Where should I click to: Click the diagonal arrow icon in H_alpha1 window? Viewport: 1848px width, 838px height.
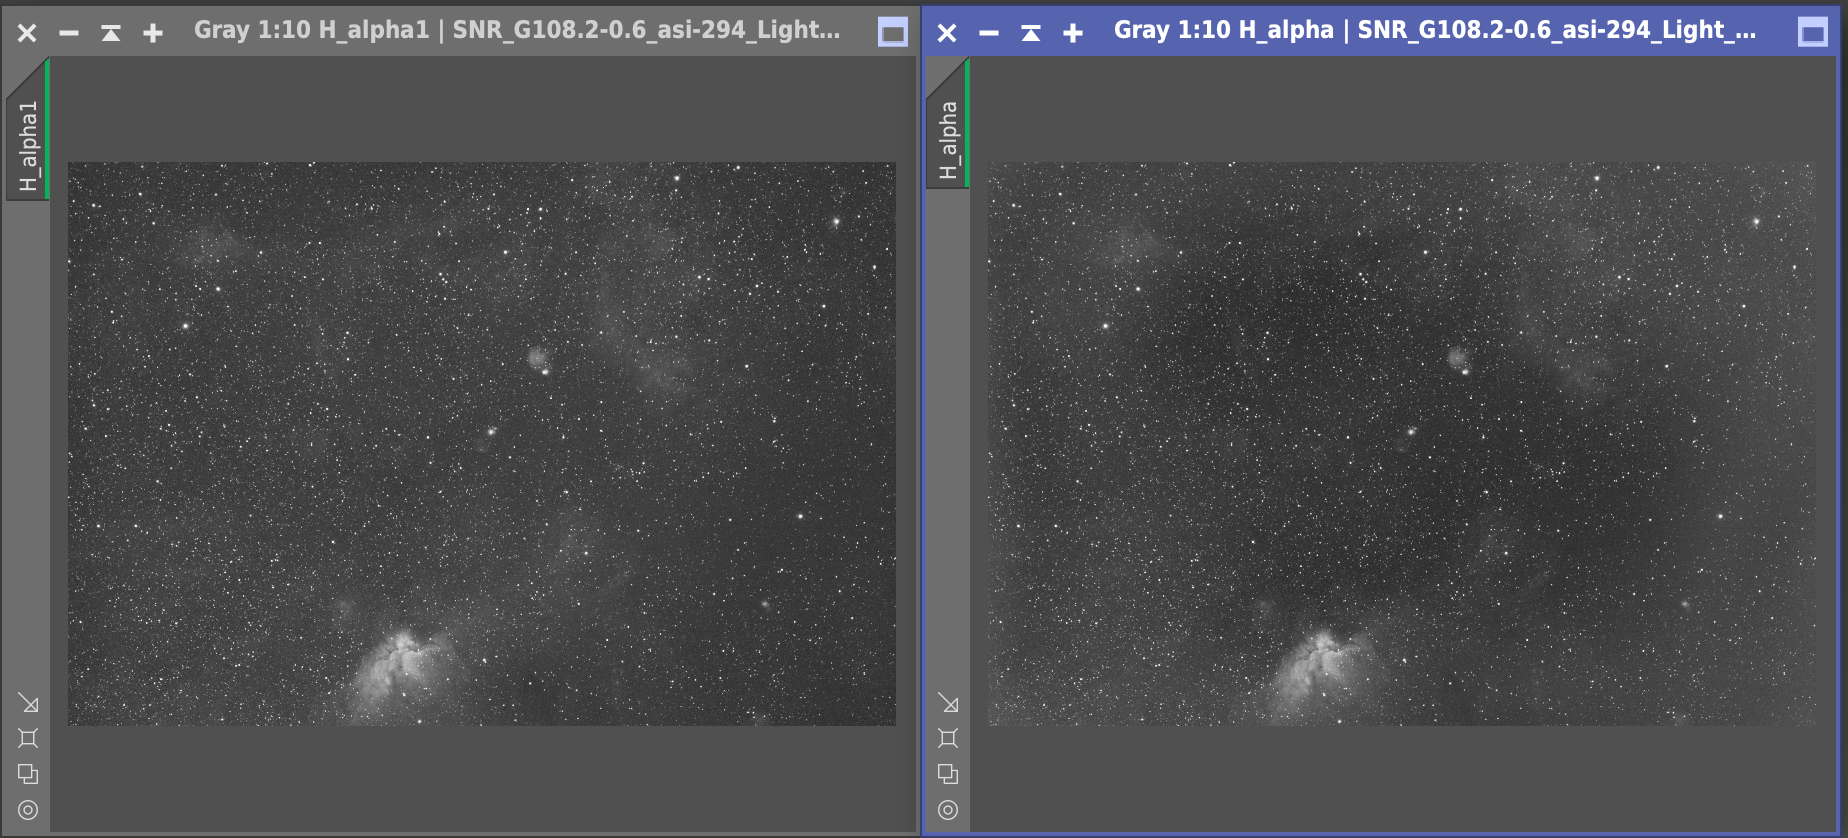(x=28, y=703)
